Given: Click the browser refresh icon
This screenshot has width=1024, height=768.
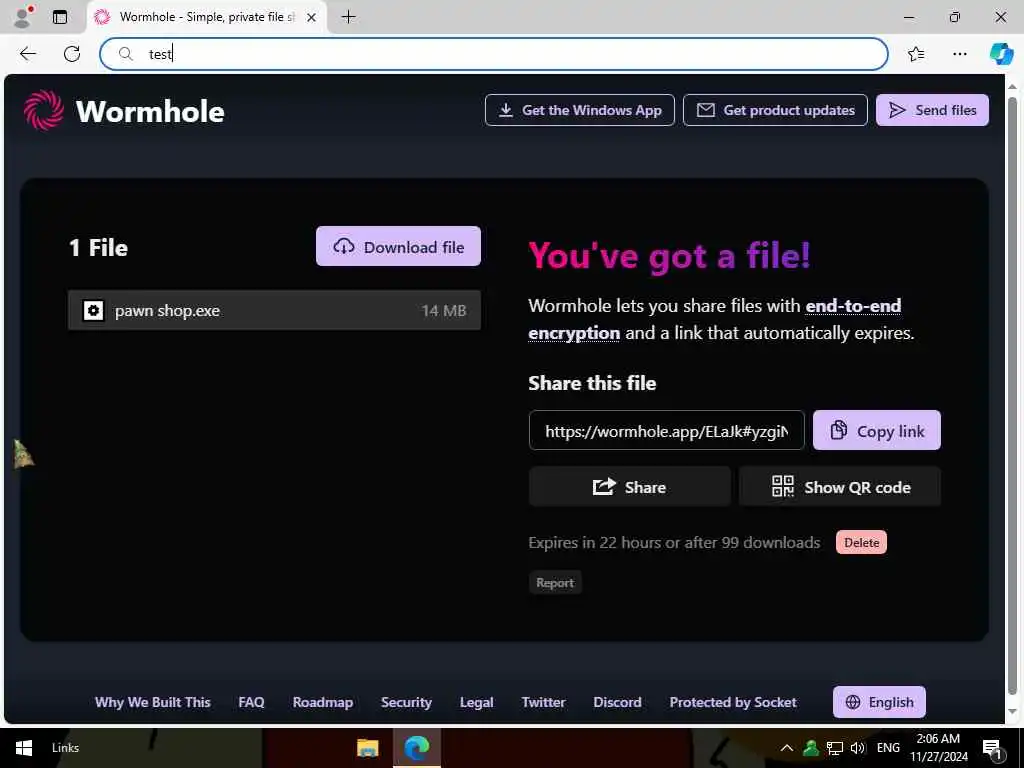Looking at the screenshot, I should pos(72,54).
